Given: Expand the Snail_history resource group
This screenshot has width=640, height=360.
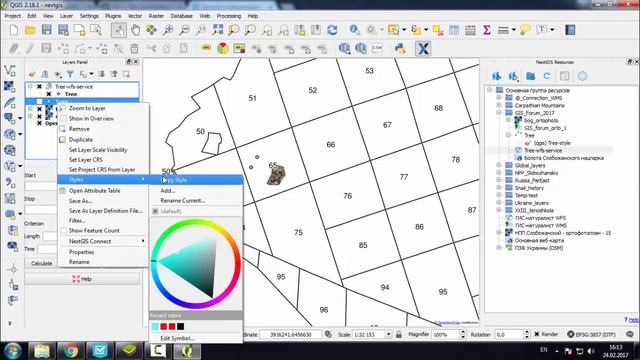Looking at the screenshot, I should [499, 188].
